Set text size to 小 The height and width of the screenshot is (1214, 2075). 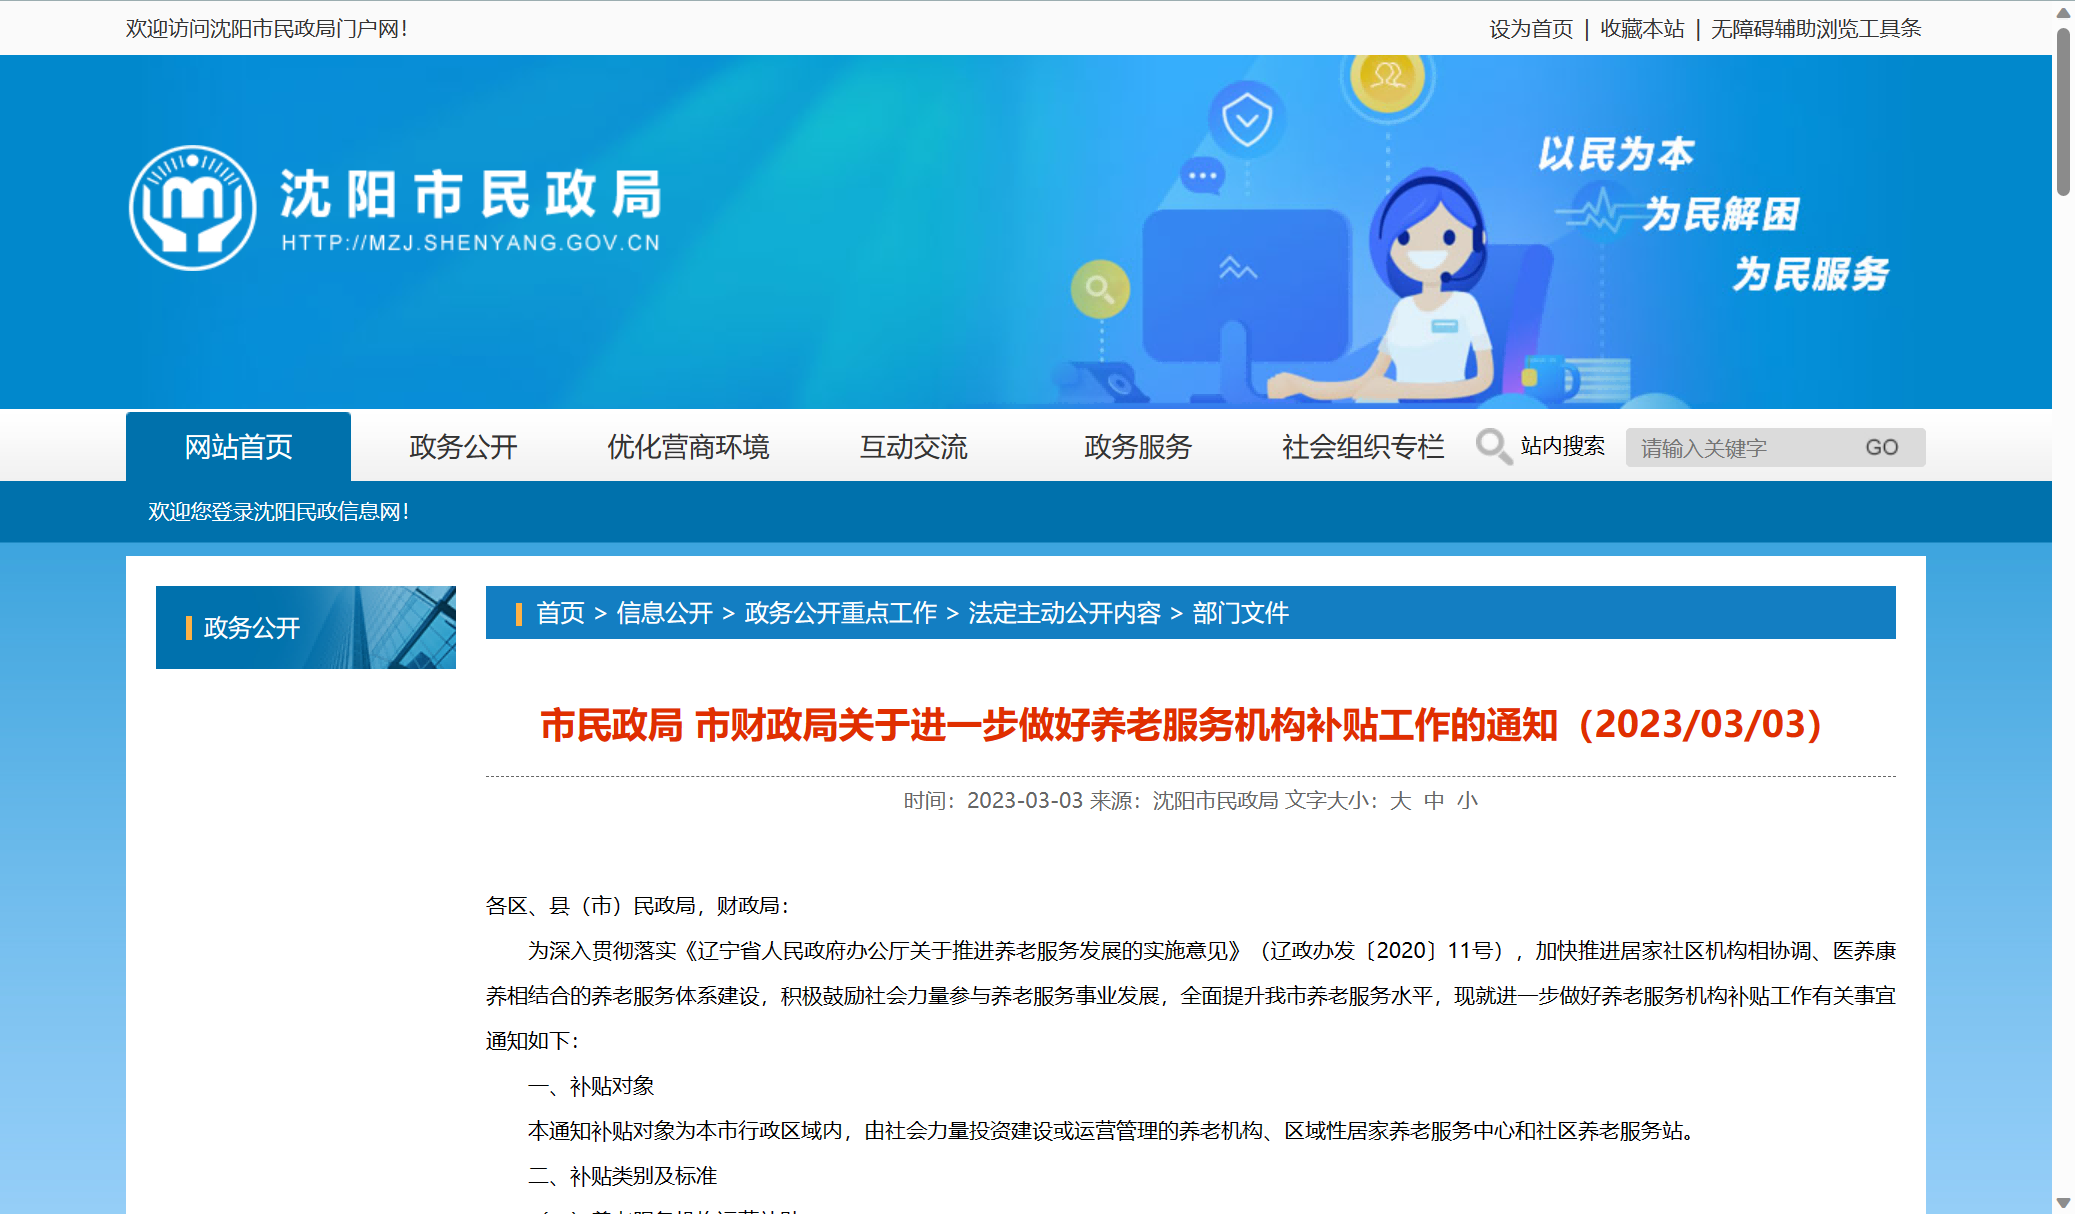1467,801
